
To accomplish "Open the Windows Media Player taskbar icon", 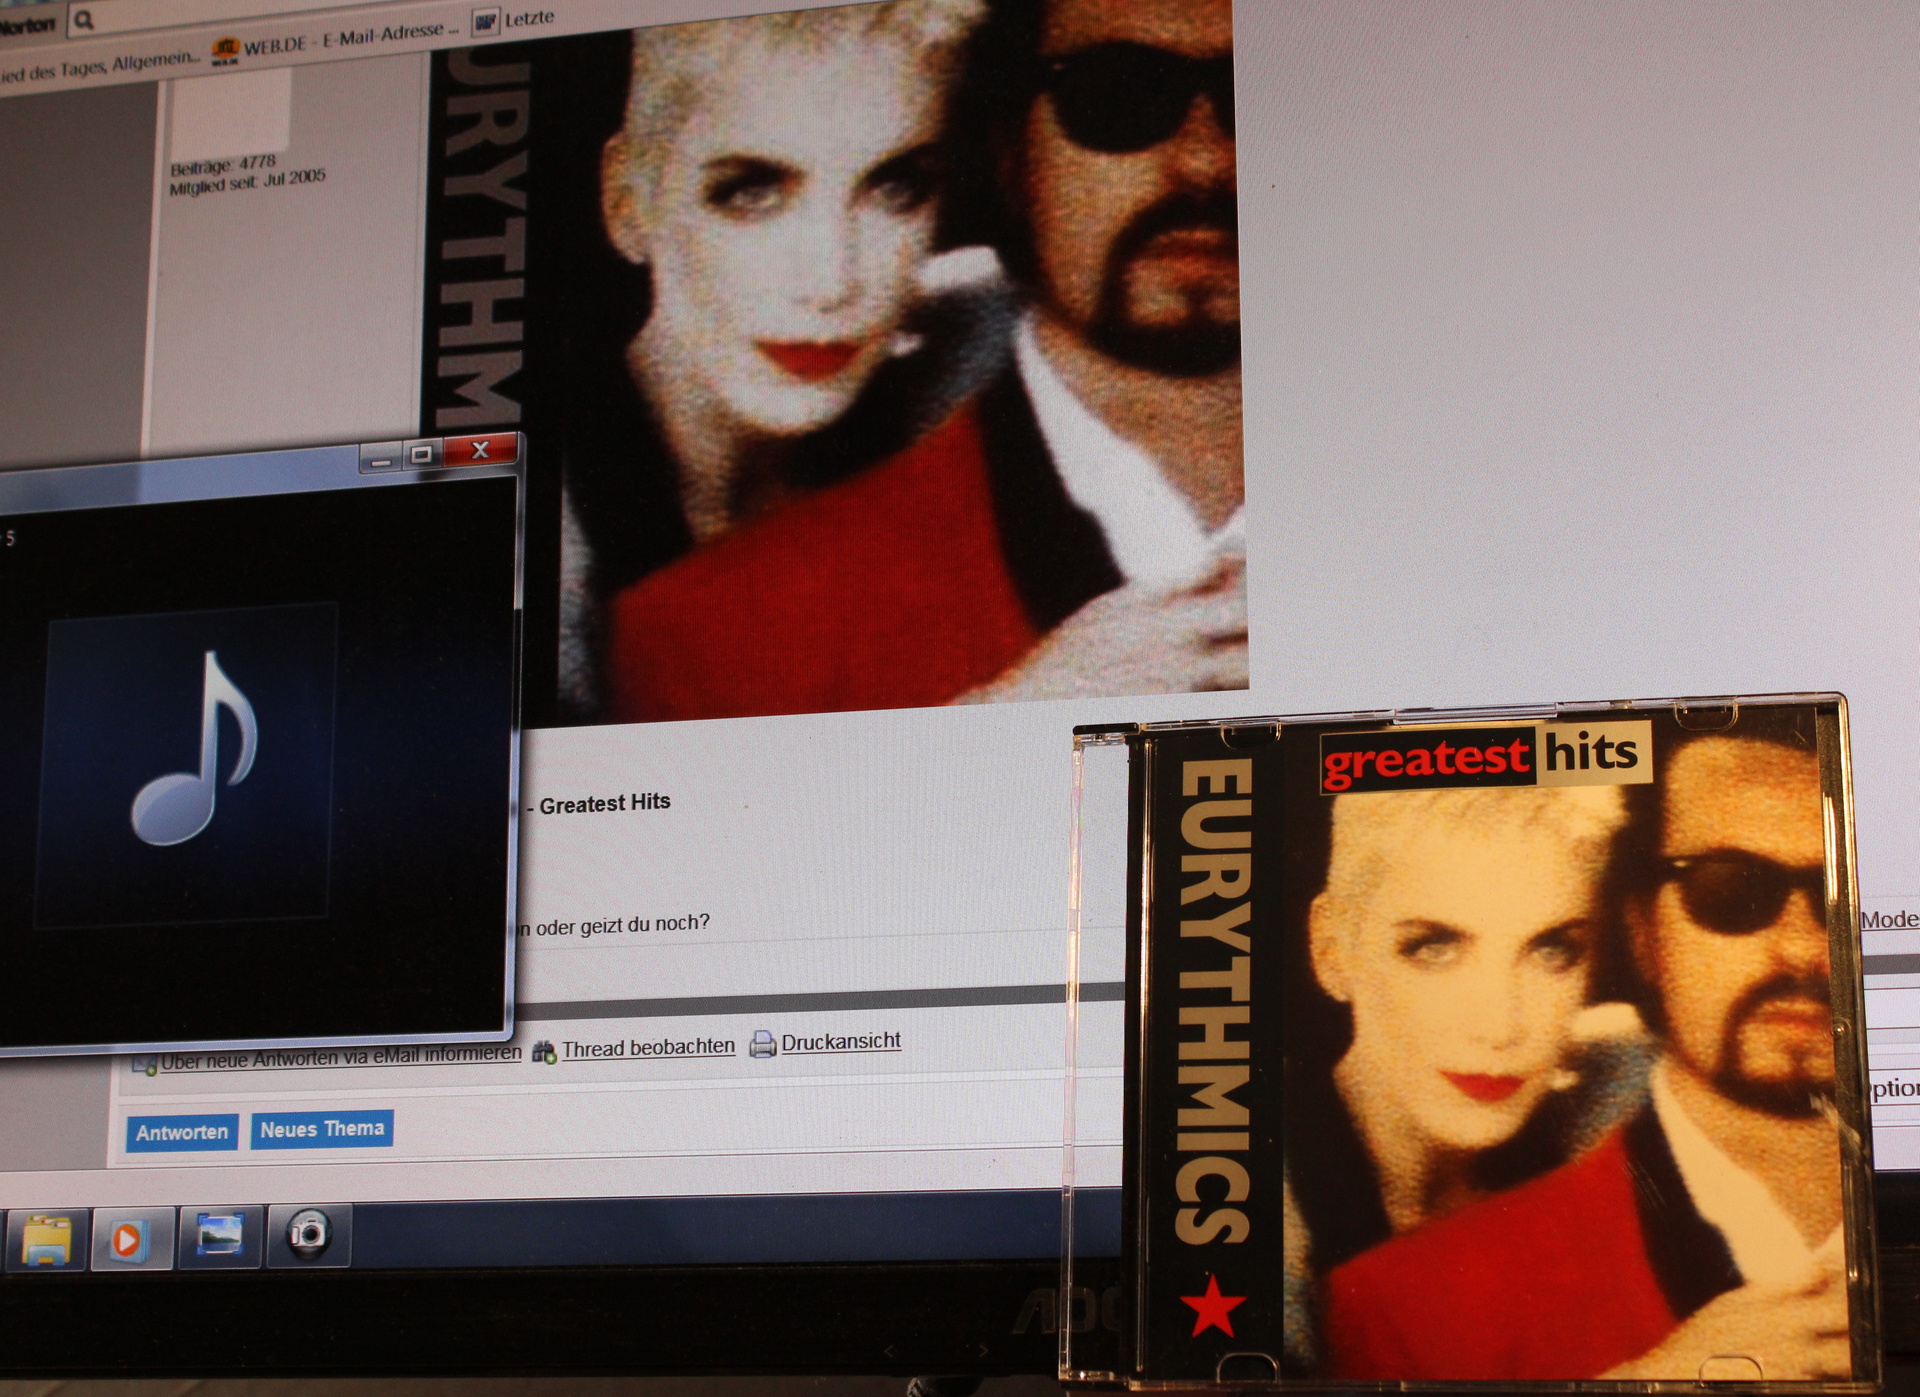I will pyautogui.click(x=128, y=1239).
